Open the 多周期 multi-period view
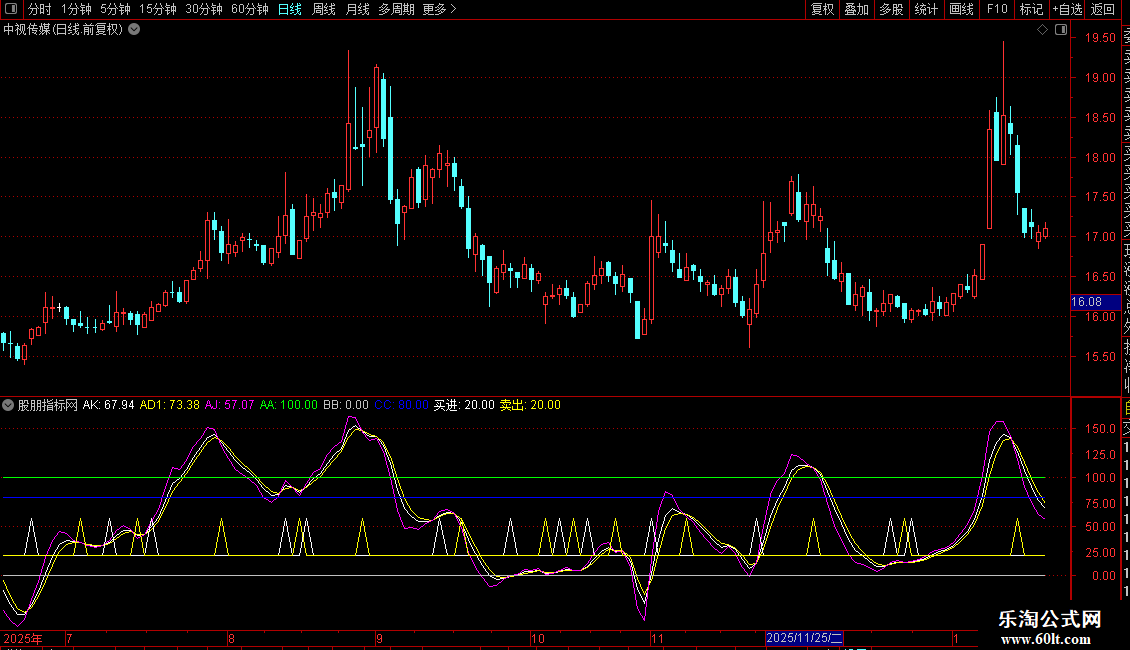The image size is (1130, 650). (397, 9)
